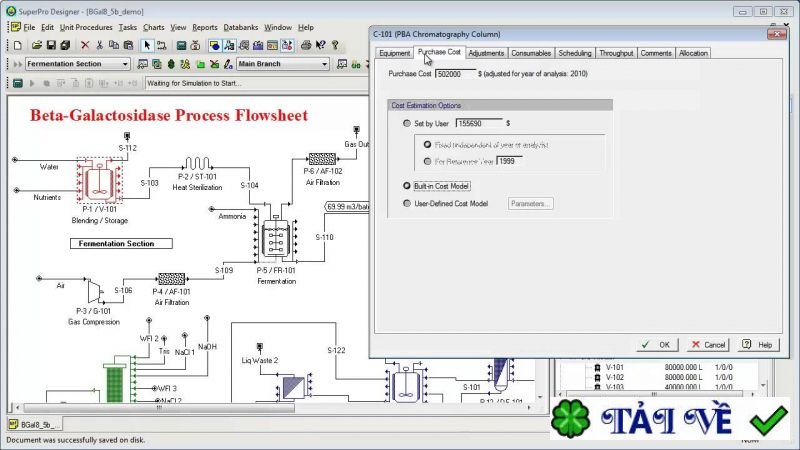
Task: Click the P-5 / FR-101 fermentor icon
Action: pos(276,237)
